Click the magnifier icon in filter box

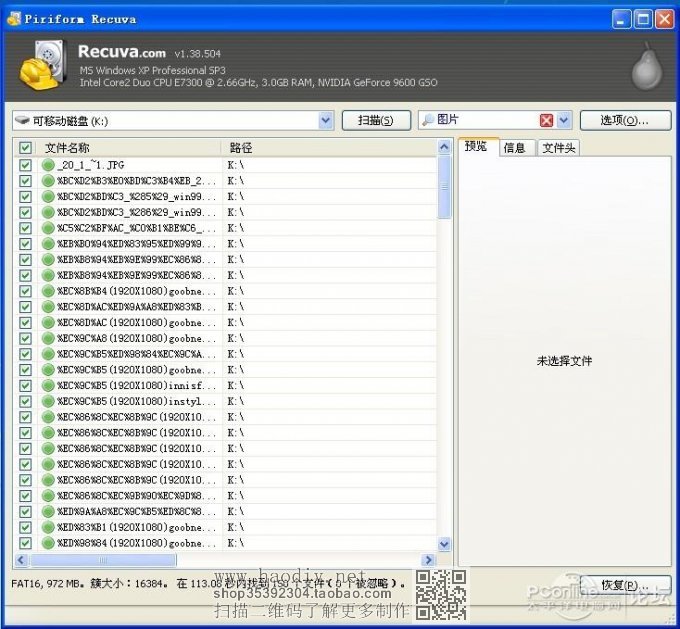point(428,120)
